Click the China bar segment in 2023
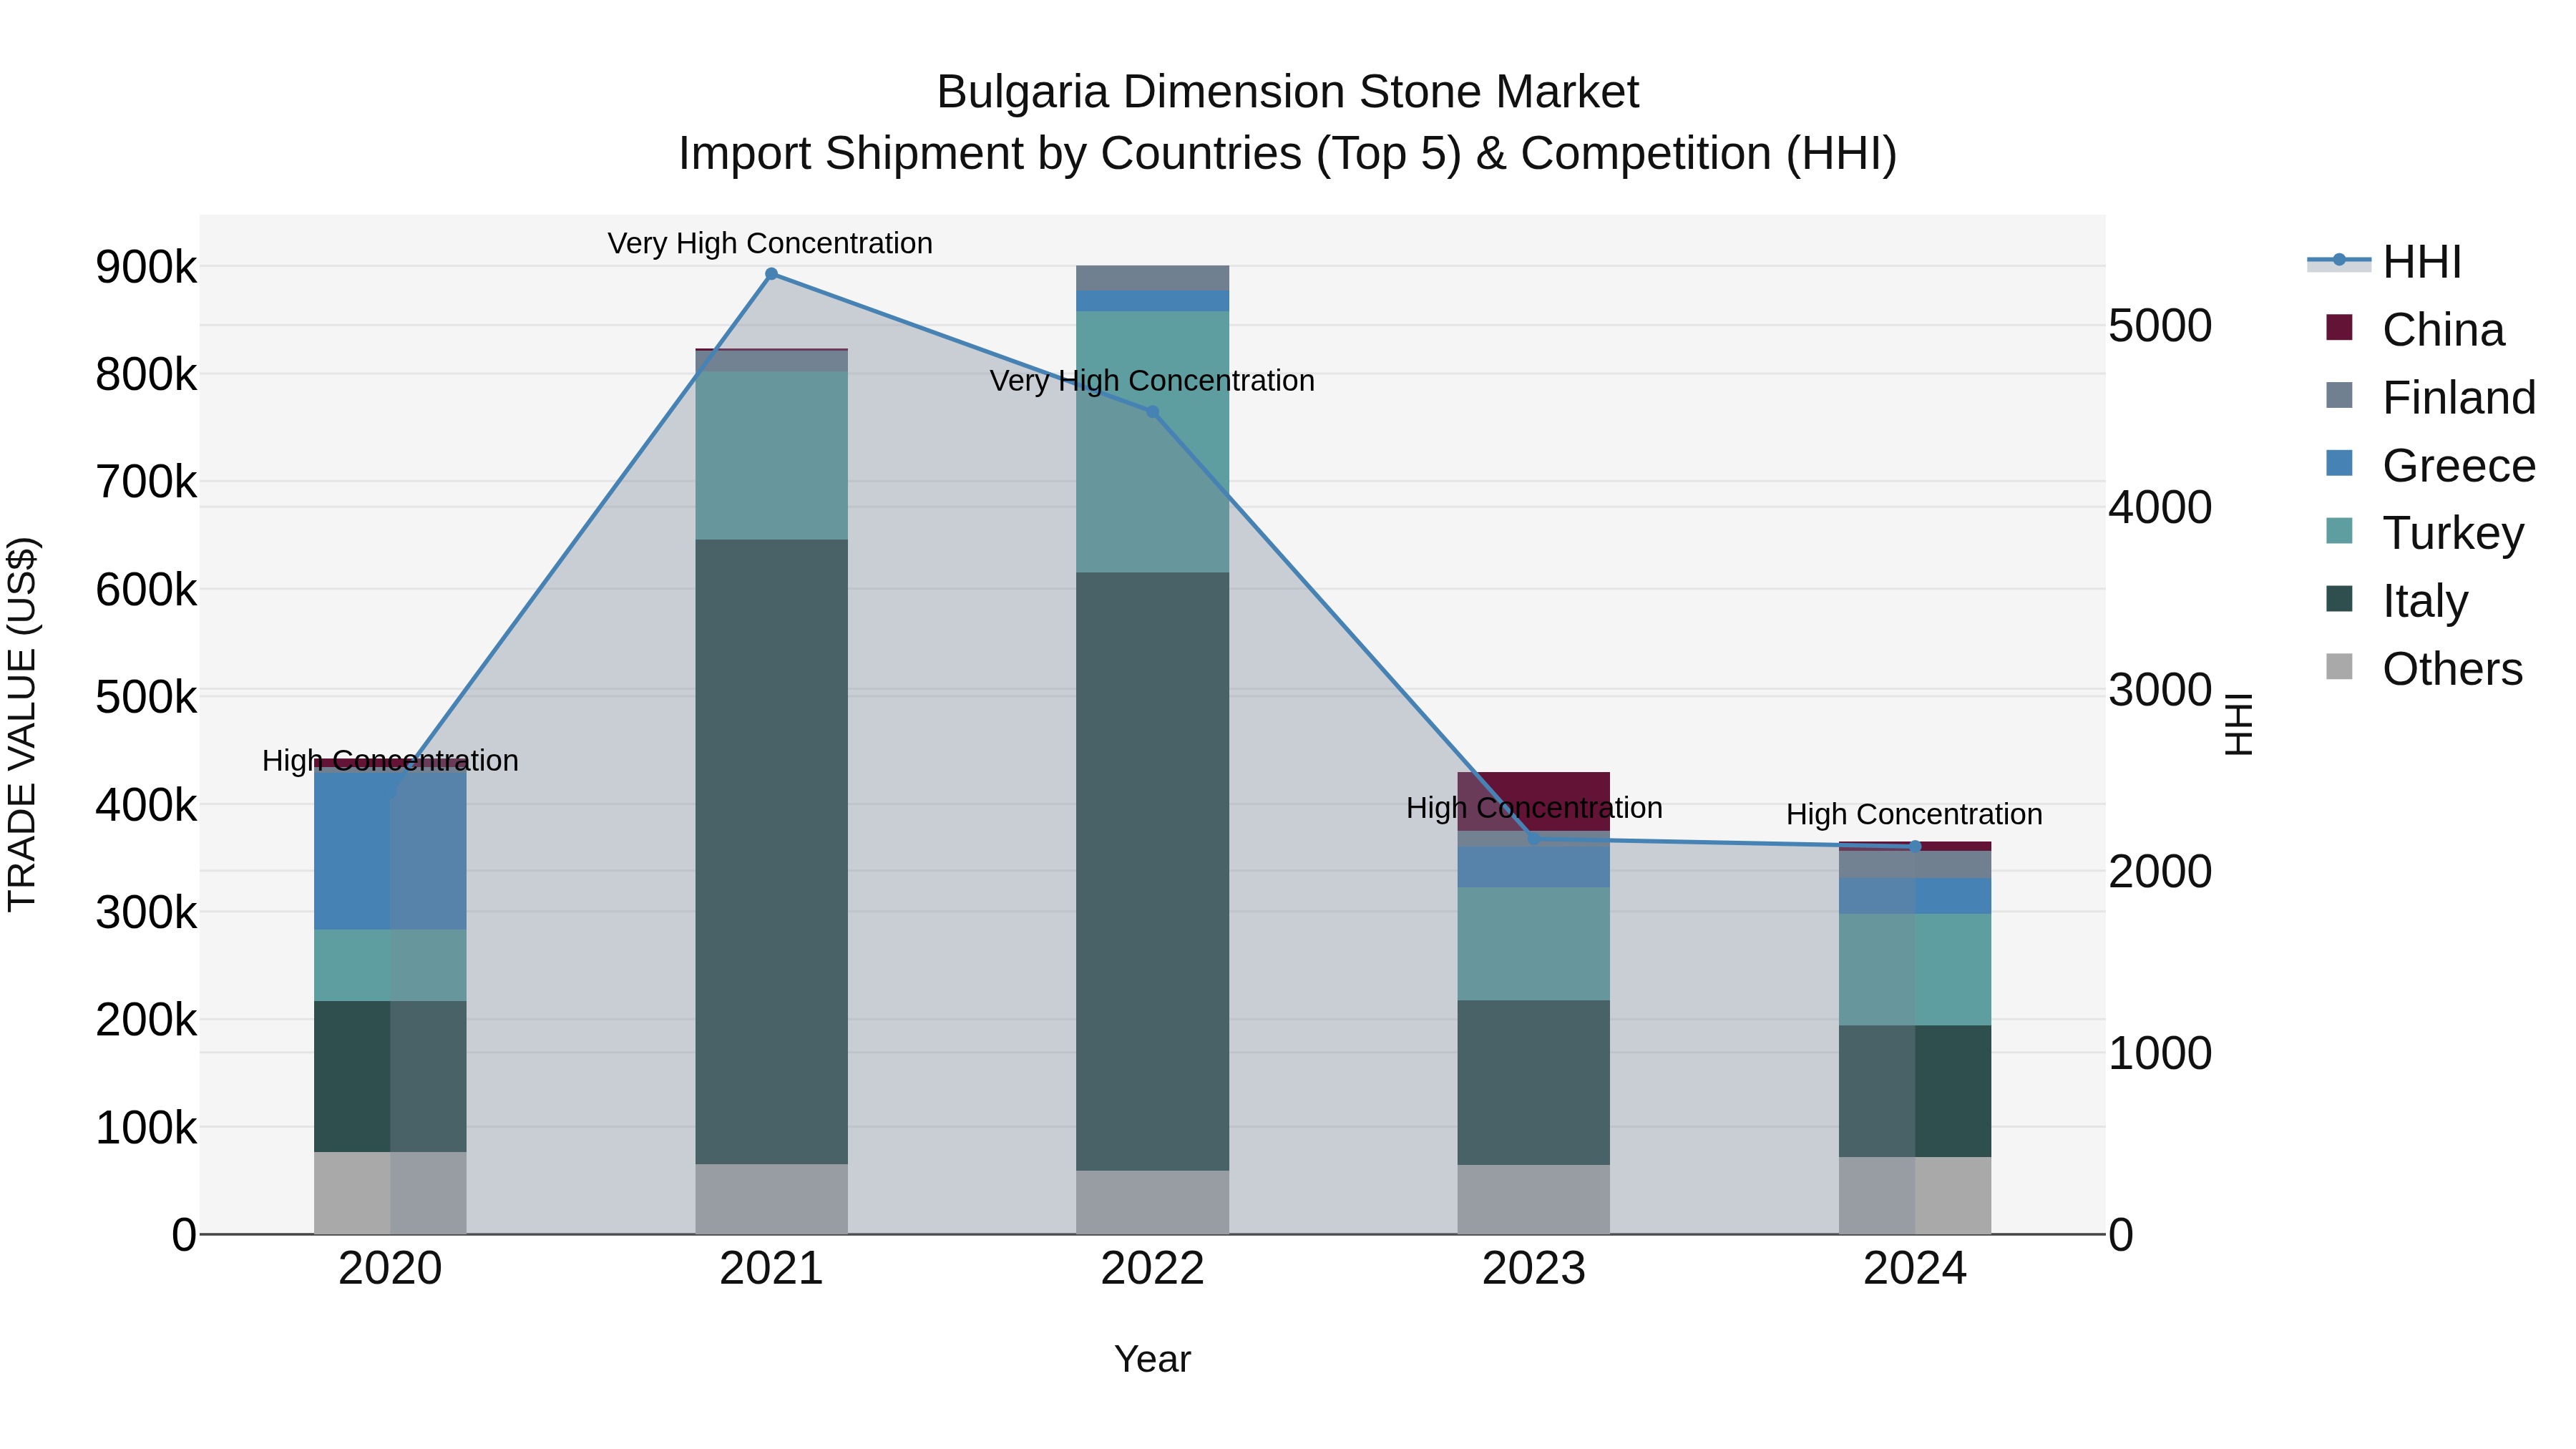This screenshot has height=1449, width=2576. click(1534, 801)
